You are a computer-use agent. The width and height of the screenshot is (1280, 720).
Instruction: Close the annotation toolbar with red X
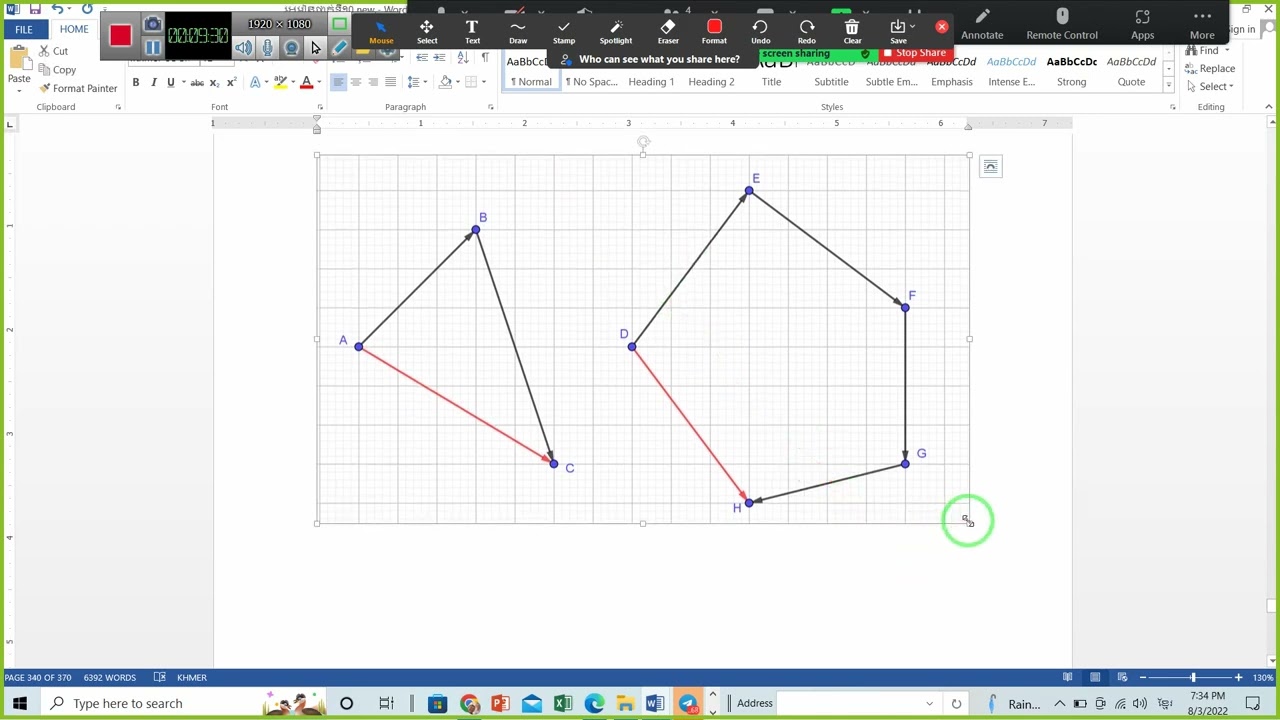coord(942,27)
